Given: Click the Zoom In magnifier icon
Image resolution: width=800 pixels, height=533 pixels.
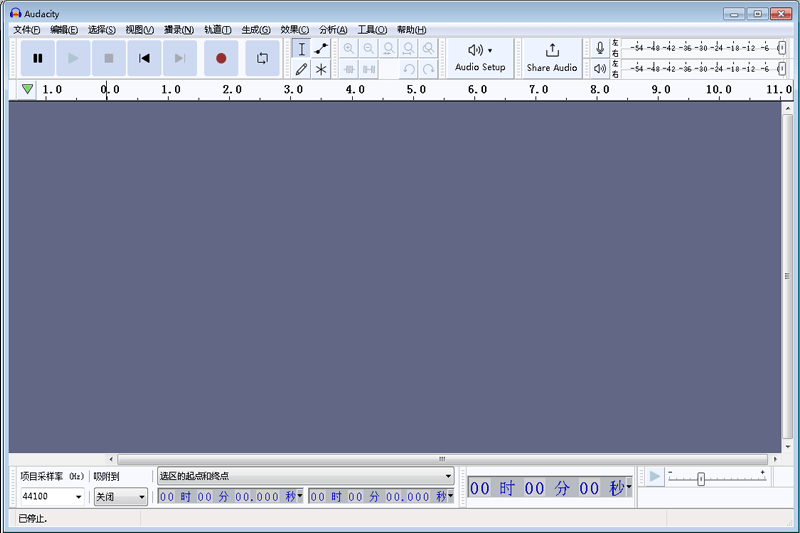Looking at the screenshot, I should click(x=349, y=49).
